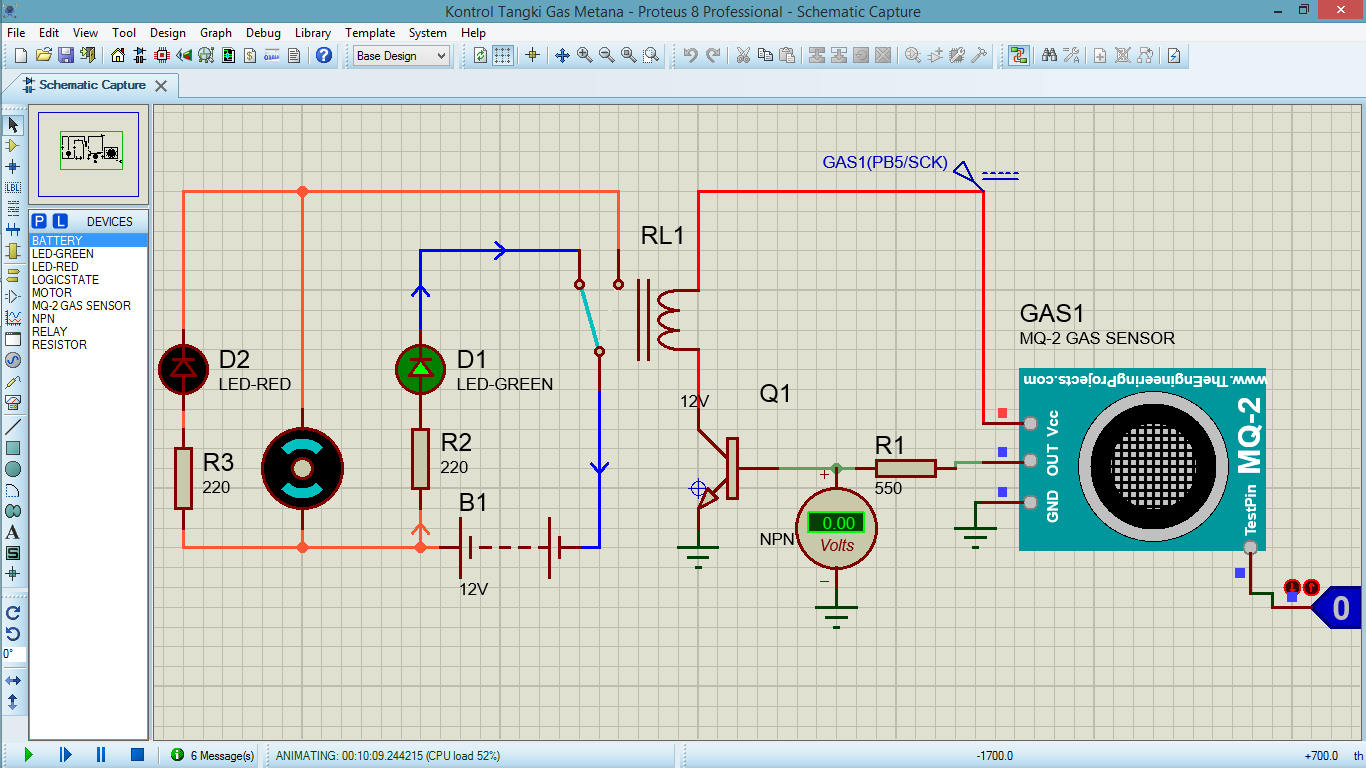The image size is (1366, 768).
Task: Click the P pick devices button
Action: click(x=39, y=221)
